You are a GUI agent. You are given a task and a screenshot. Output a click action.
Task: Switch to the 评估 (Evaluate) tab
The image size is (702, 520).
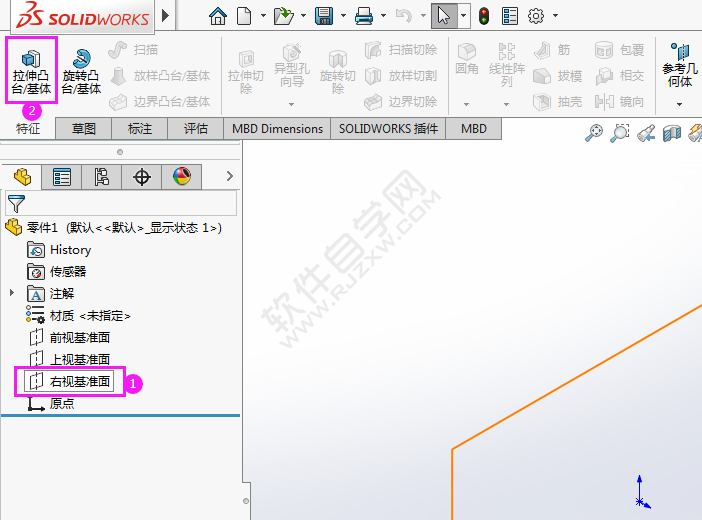pos(196,129)
